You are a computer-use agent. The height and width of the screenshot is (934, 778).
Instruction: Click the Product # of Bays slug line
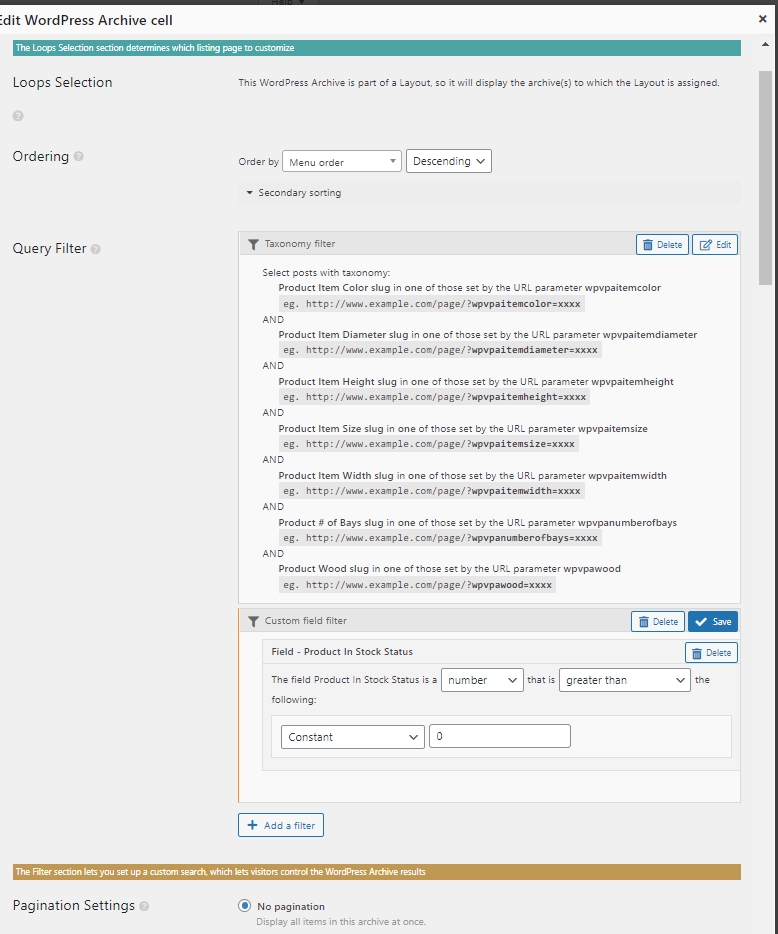coord(477,523)
